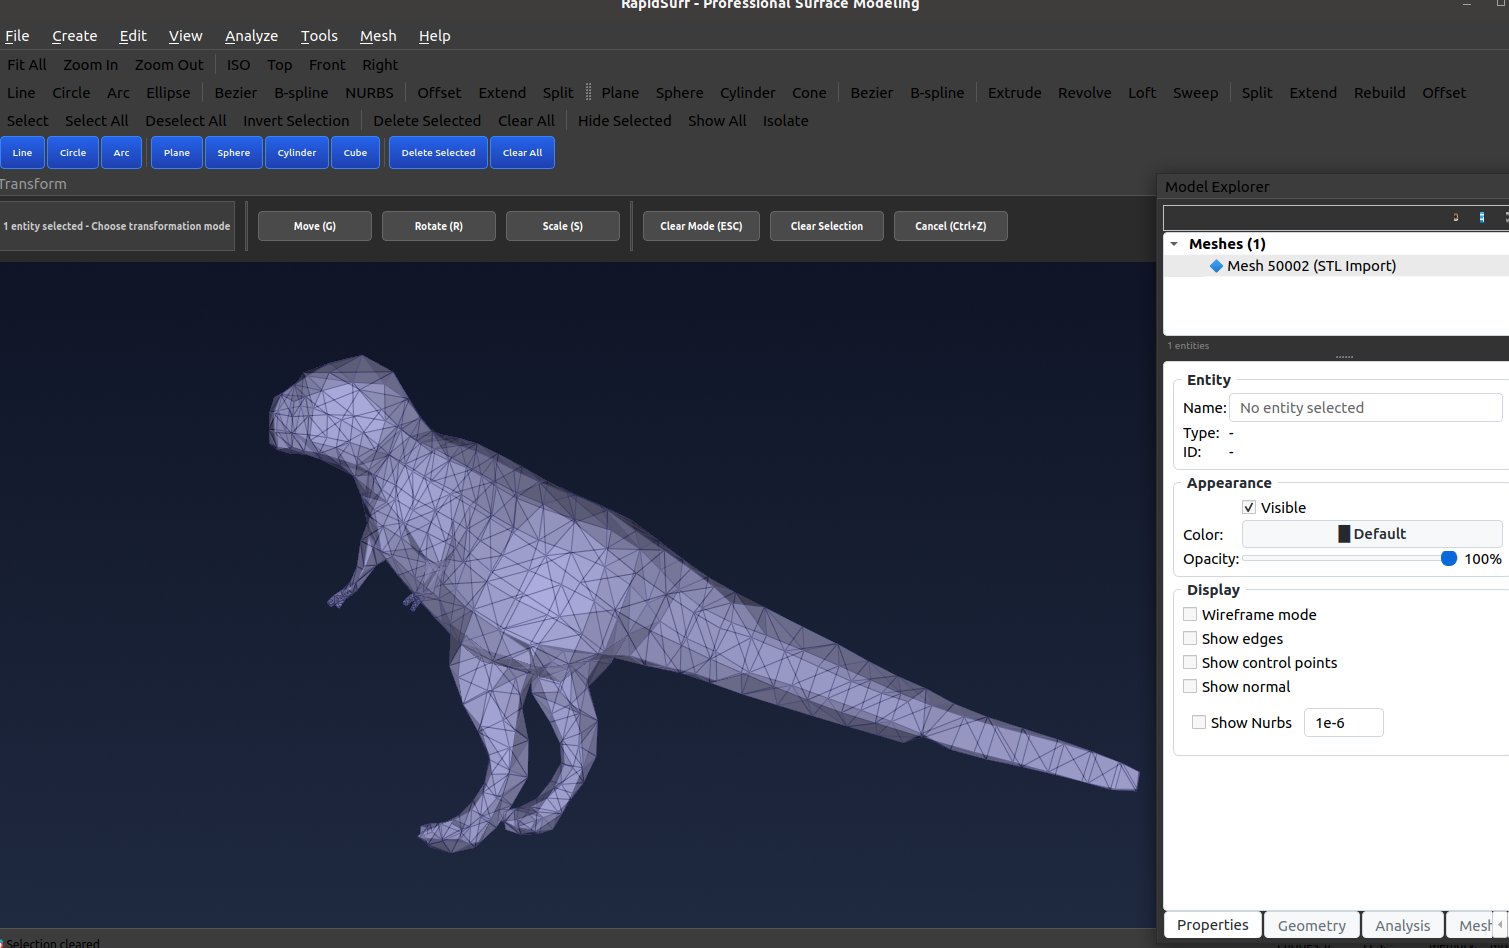Select the Circle tool icon
1509x948 pixels.
(x=72, y=152)
